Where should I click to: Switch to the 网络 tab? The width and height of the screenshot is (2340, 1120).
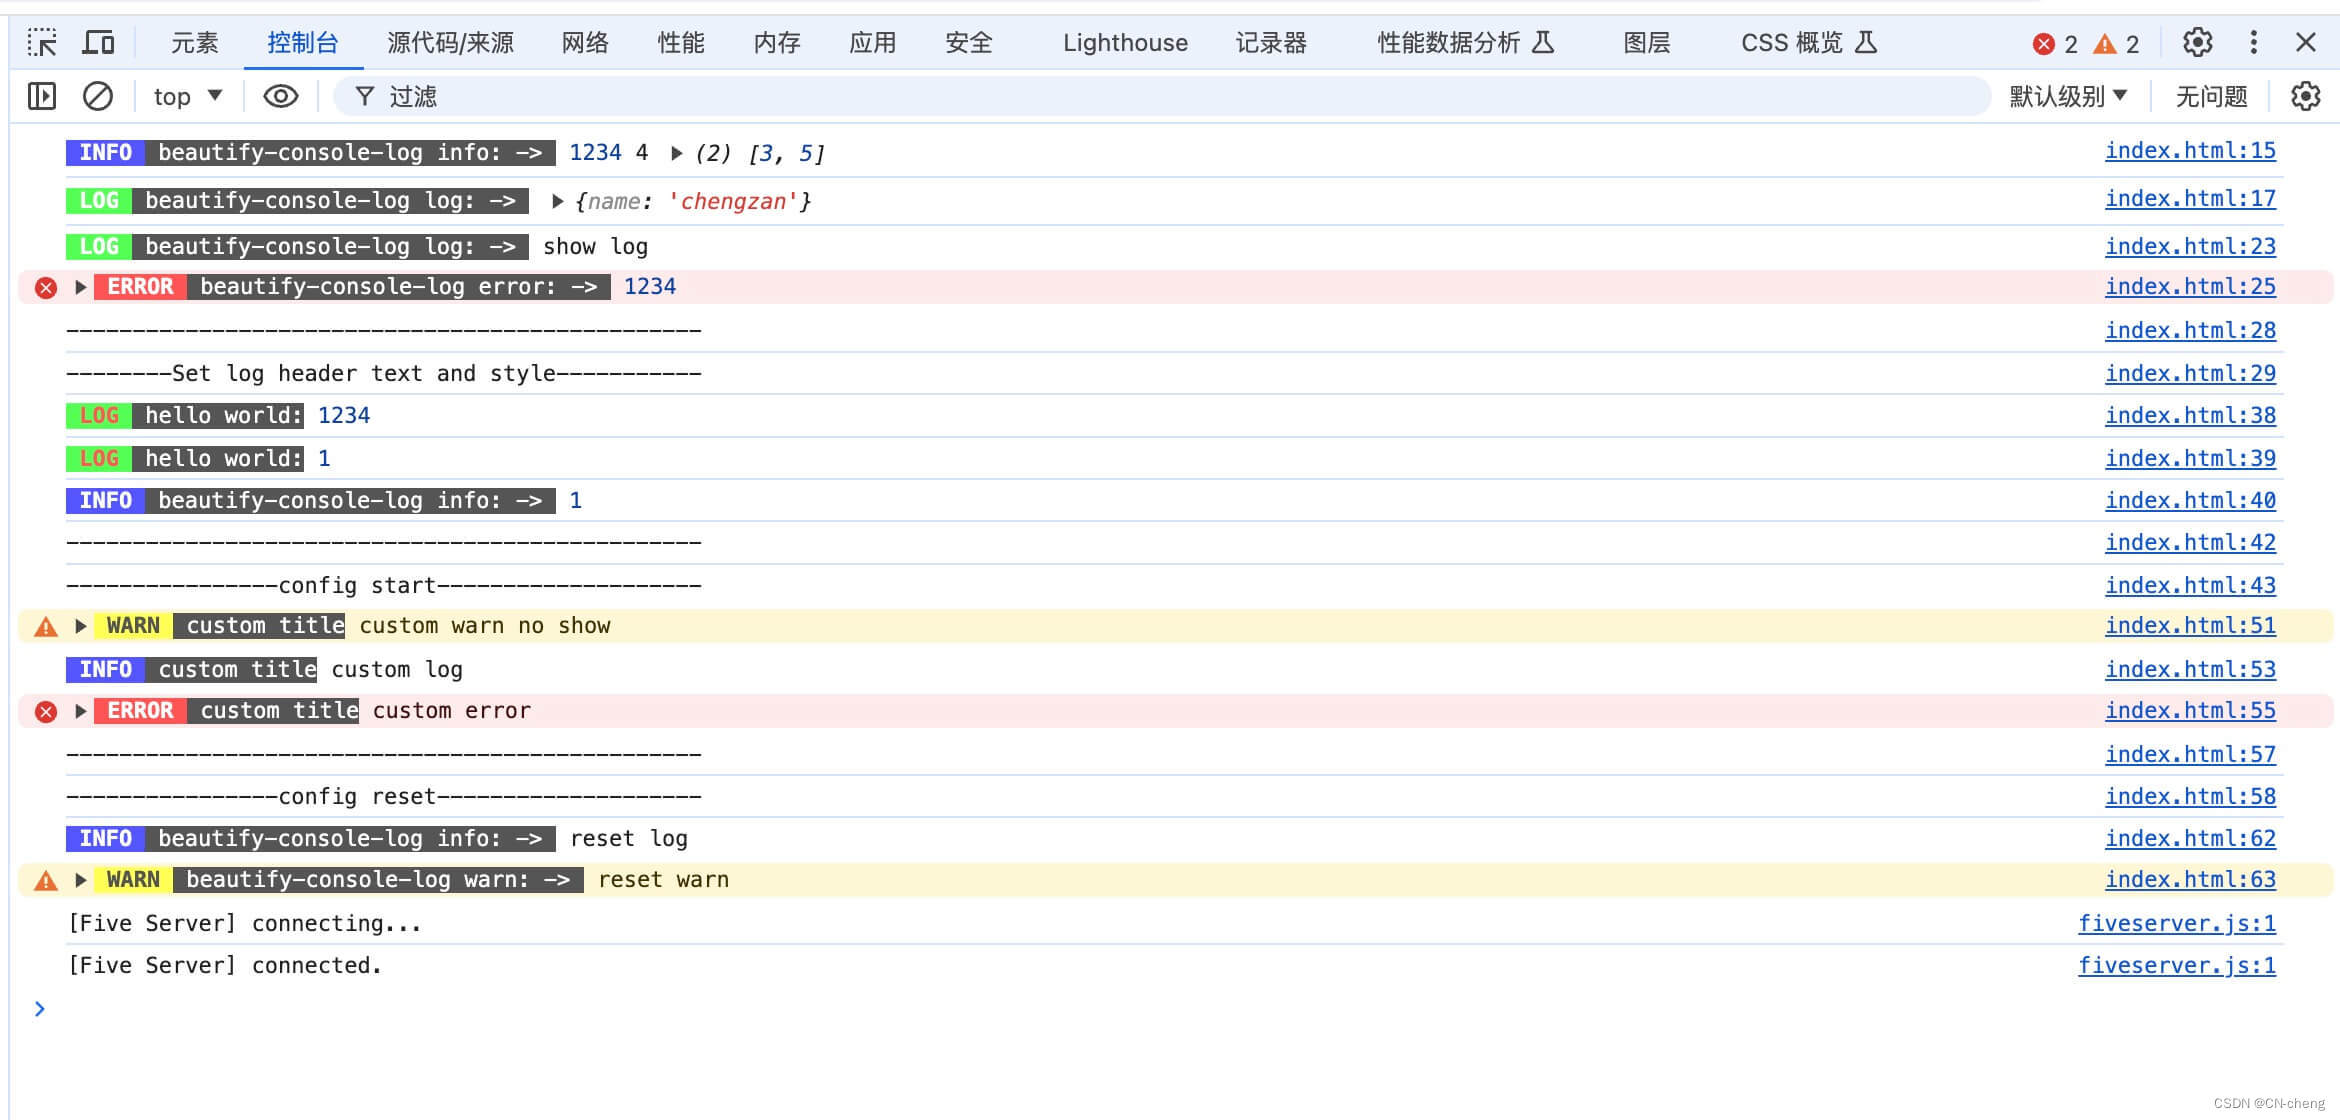(585, 43)
